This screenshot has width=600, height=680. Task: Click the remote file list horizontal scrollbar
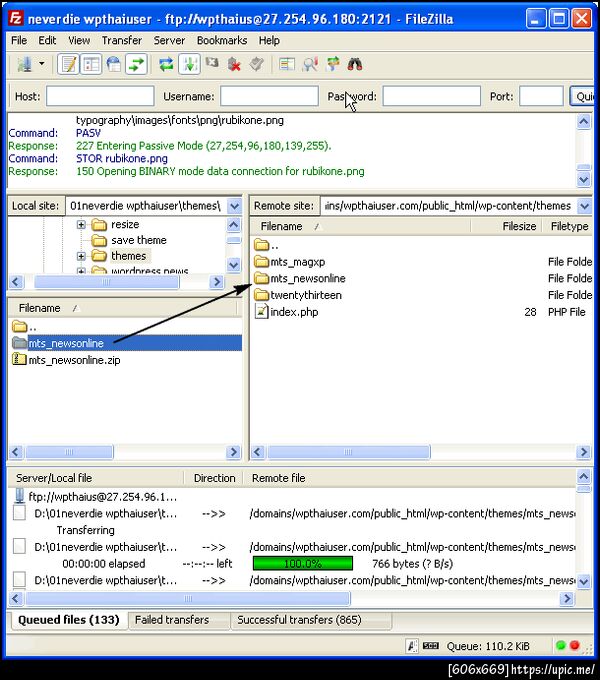(x=349, y=452)
